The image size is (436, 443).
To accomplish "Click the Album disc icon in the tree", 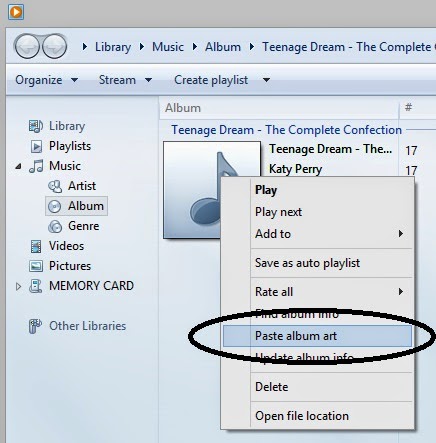I will [55, 206].
